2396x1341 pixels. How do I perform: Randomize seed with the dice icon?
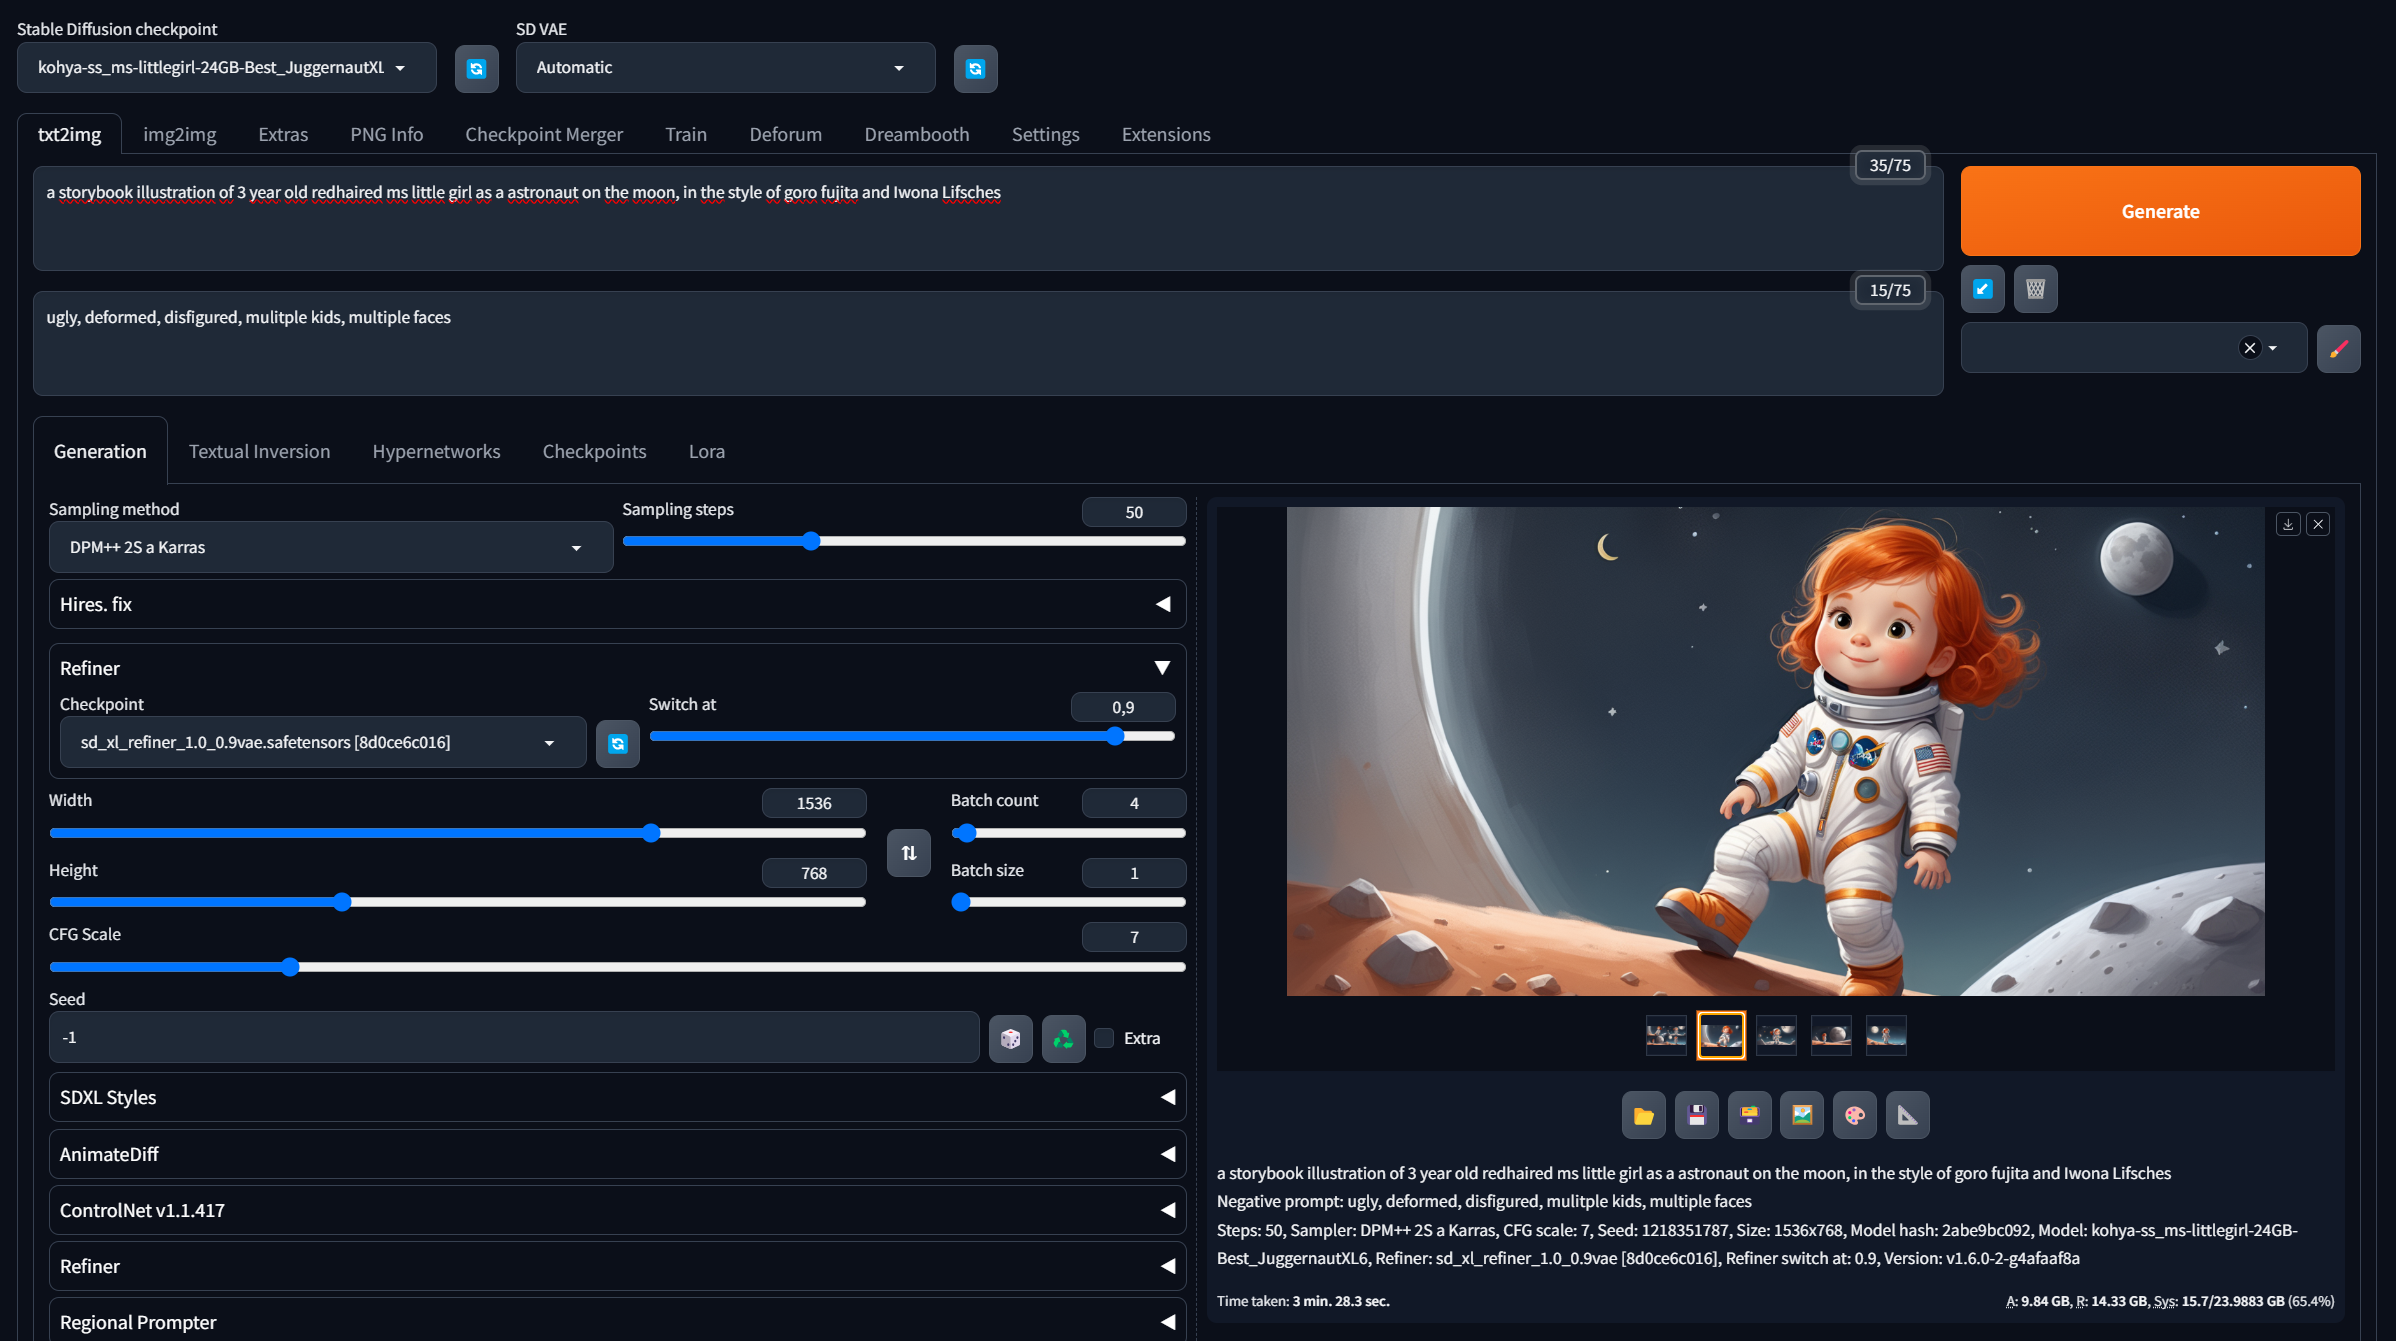(x=1010, y=1038)
